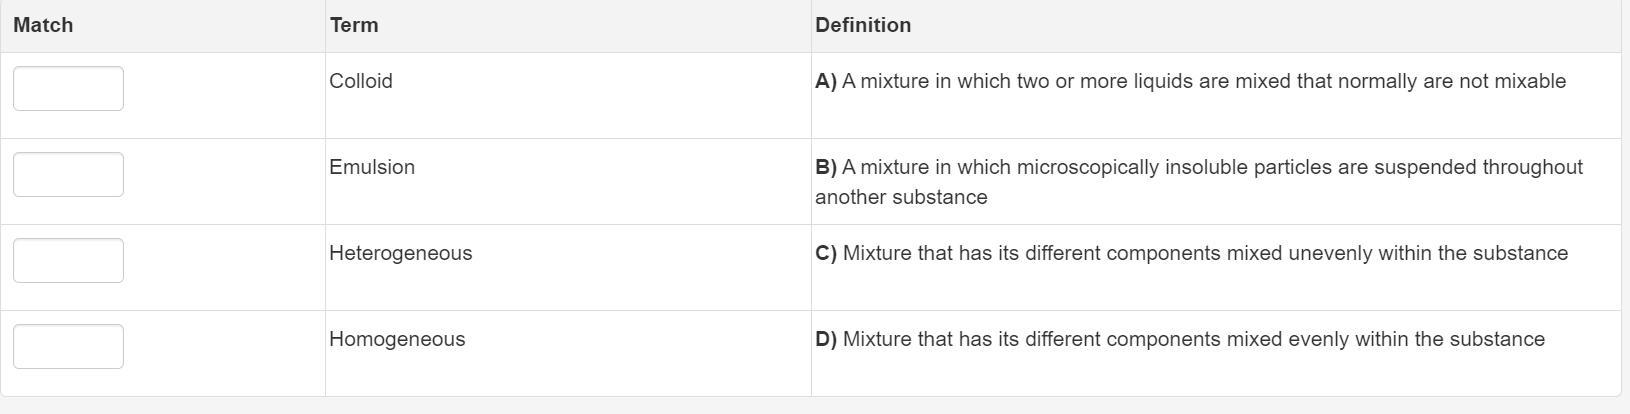Click the Emulsion term text
Screen dimensions: 1630x414
[x=372, y=167]
